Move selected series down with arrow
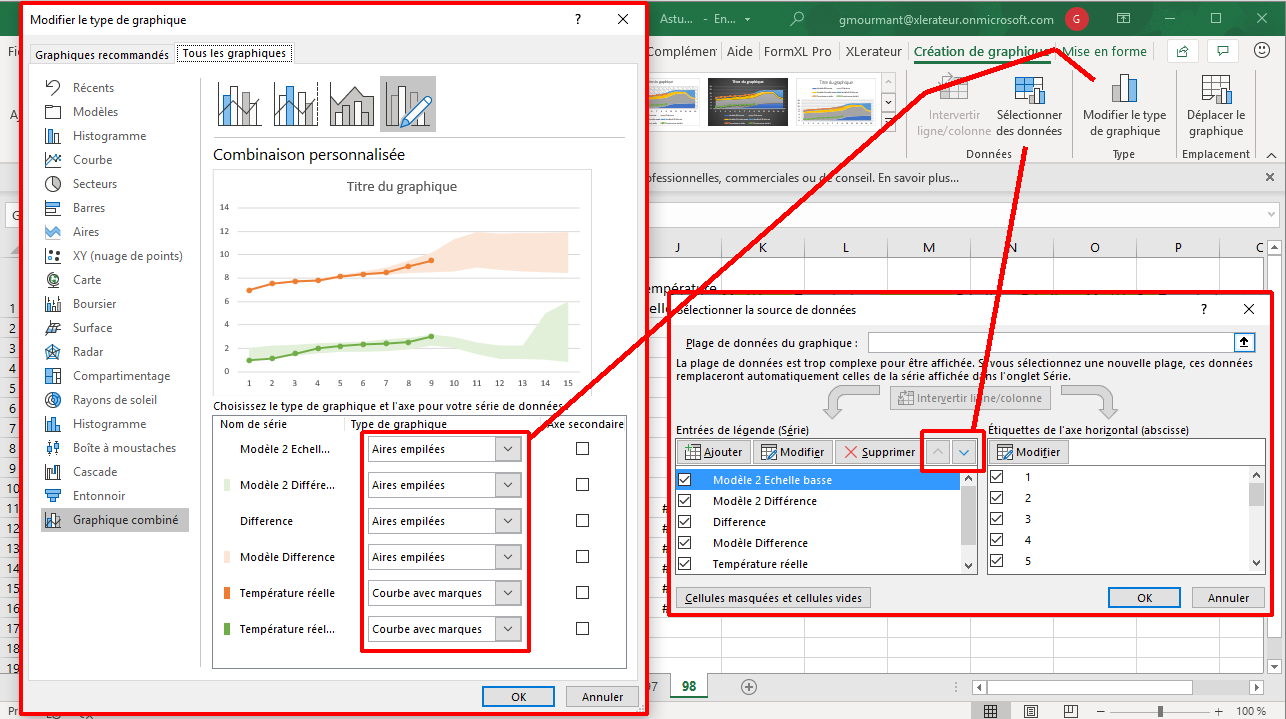 point(964,452)
